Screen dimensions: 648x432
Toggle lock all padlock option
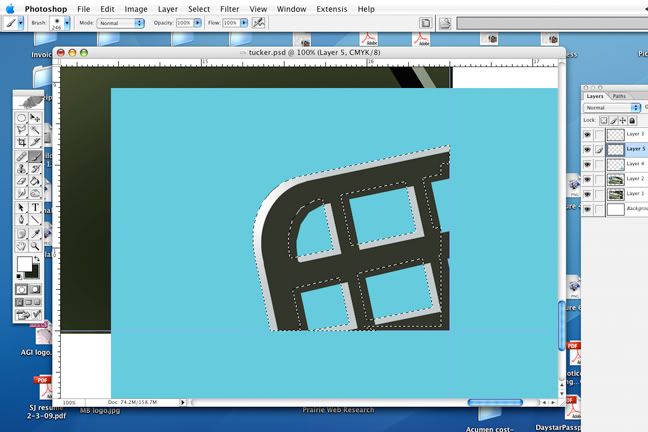click(x=632, y=120)
